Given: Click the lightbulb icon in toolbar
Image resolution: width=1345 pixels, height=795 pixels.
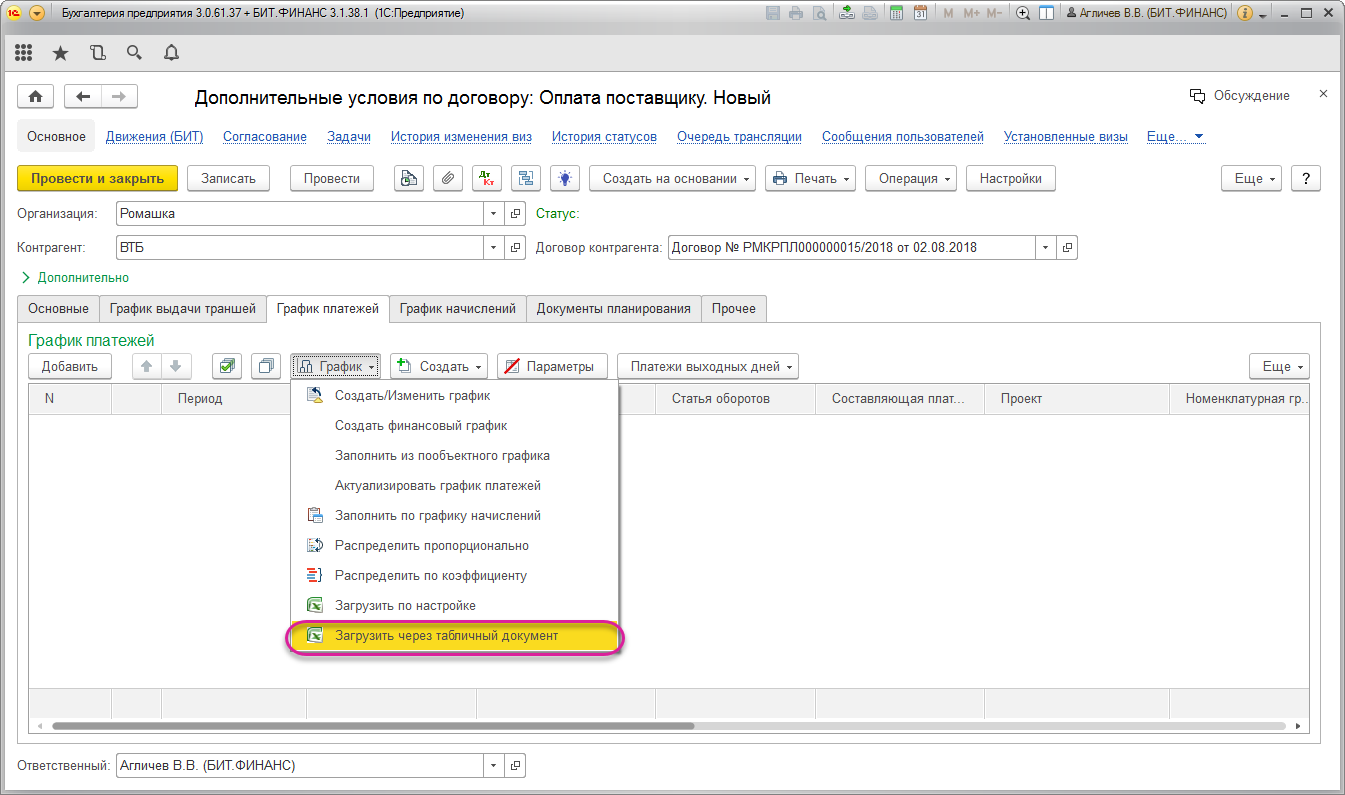Looking at the screenshot, I should [565, 178].
